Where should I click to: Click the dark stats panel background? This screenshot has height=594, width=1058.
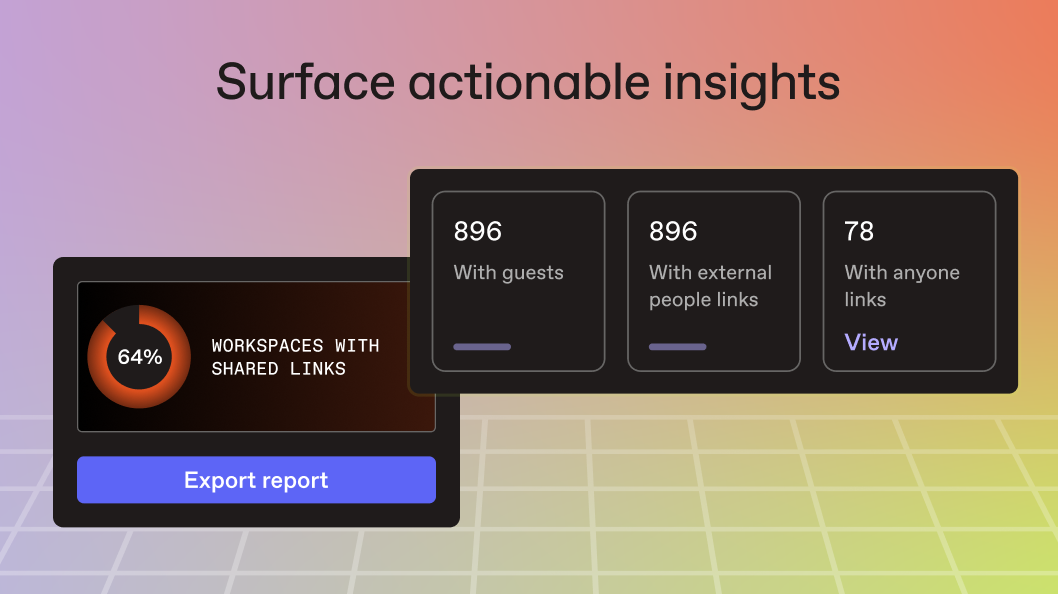pos(715,381)
